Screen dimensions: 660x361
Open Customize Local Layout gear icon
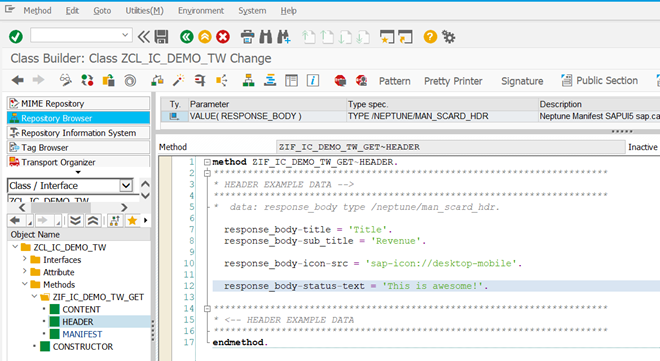coord(449,37)
